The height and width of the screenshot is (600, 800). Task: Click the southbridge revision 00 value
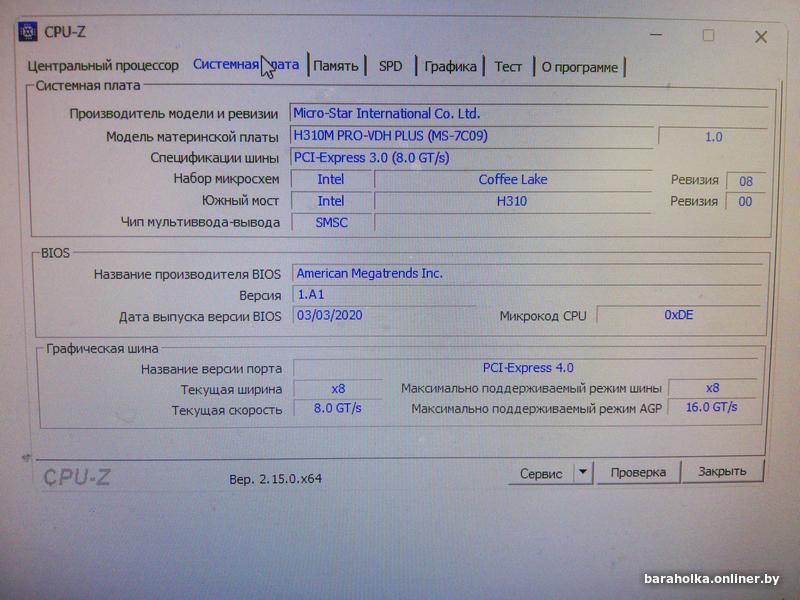(x=745, y=202)
